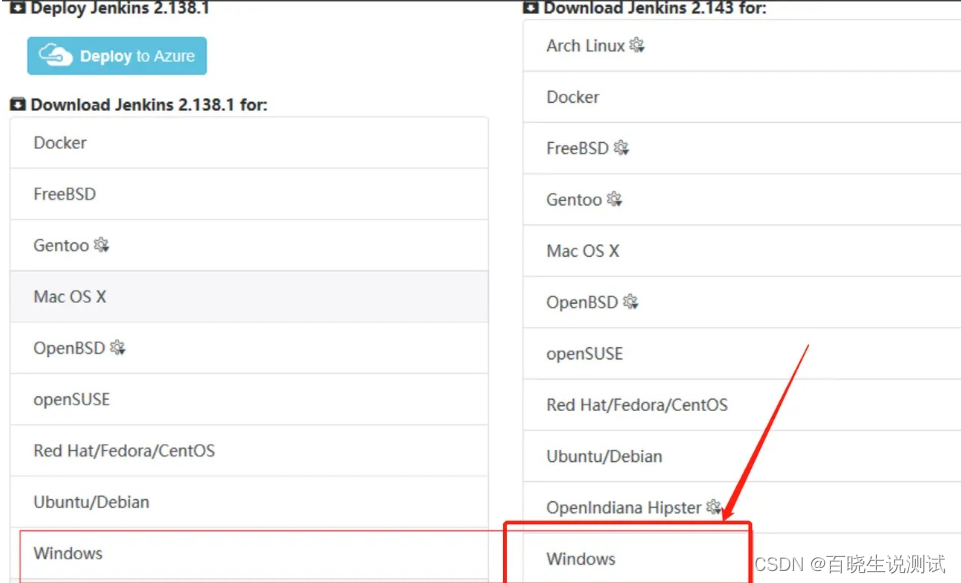The height and width of the screenshot is (583, 961).
Task: Click the gear icon beside OpenBSD in 2.138.1 list
Action: point(118,348)
